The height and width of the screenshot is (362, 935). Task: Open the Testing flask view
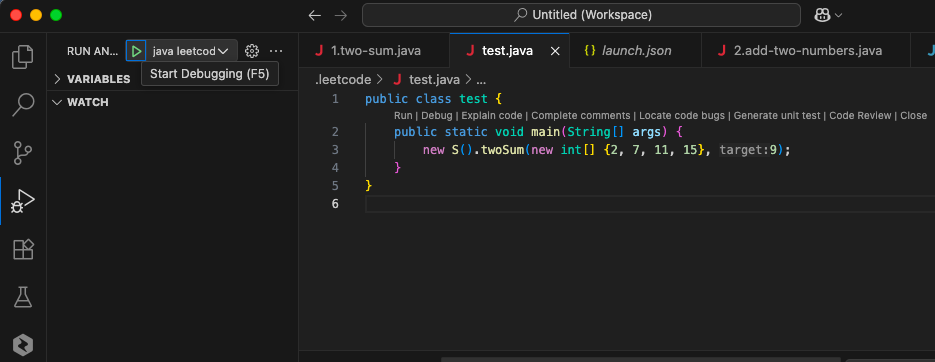(x=23, y=297)
